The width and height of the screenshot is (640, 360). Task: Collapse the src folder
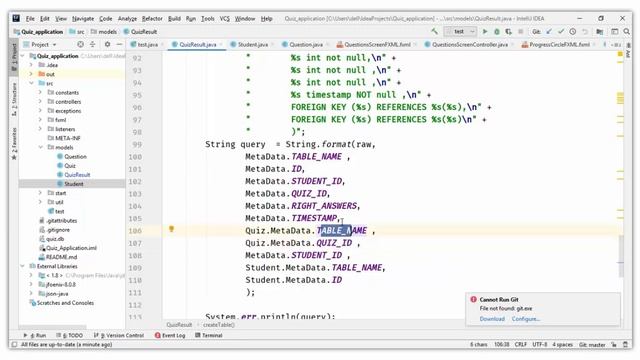pos(31,83)
